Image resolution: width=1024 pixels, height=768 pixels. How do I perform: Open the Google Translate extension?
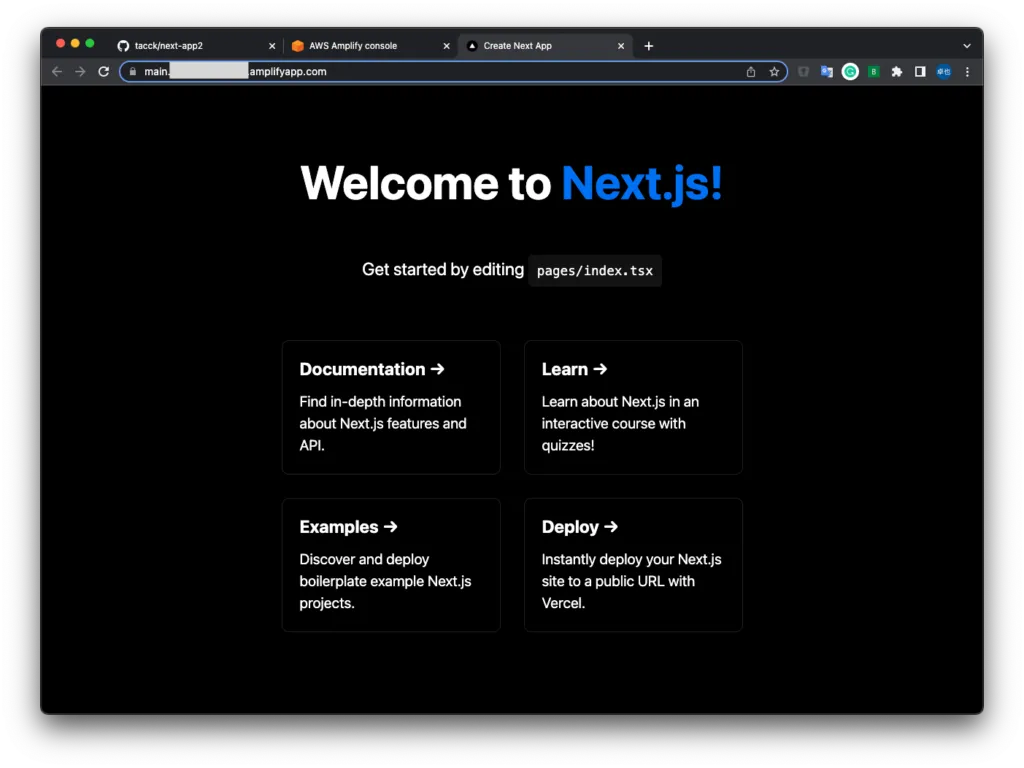[x=827, y=72]
